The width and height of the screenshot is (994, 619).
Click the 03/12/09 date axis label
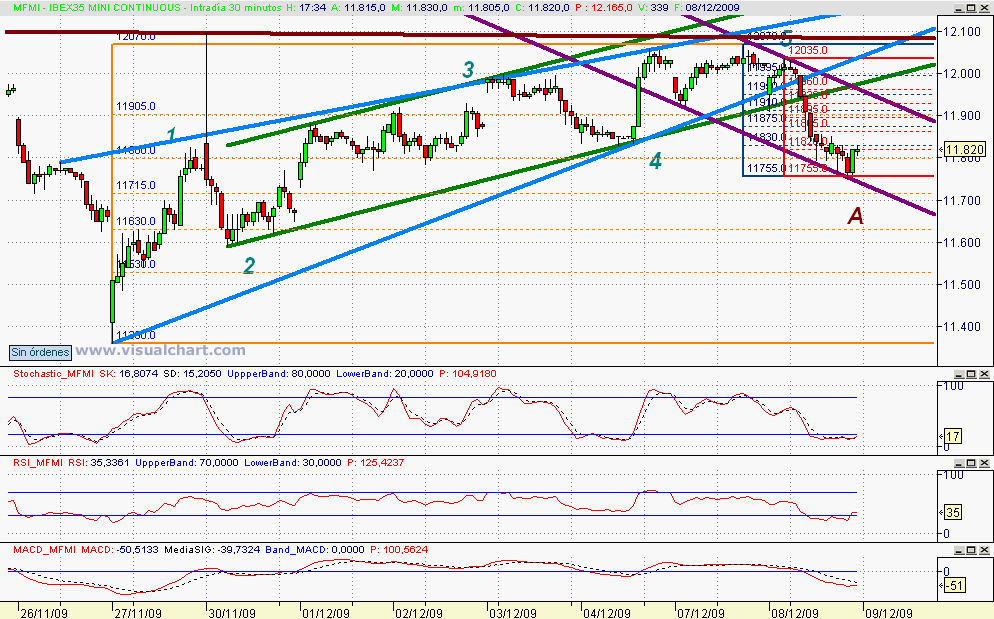click(513, 613)
